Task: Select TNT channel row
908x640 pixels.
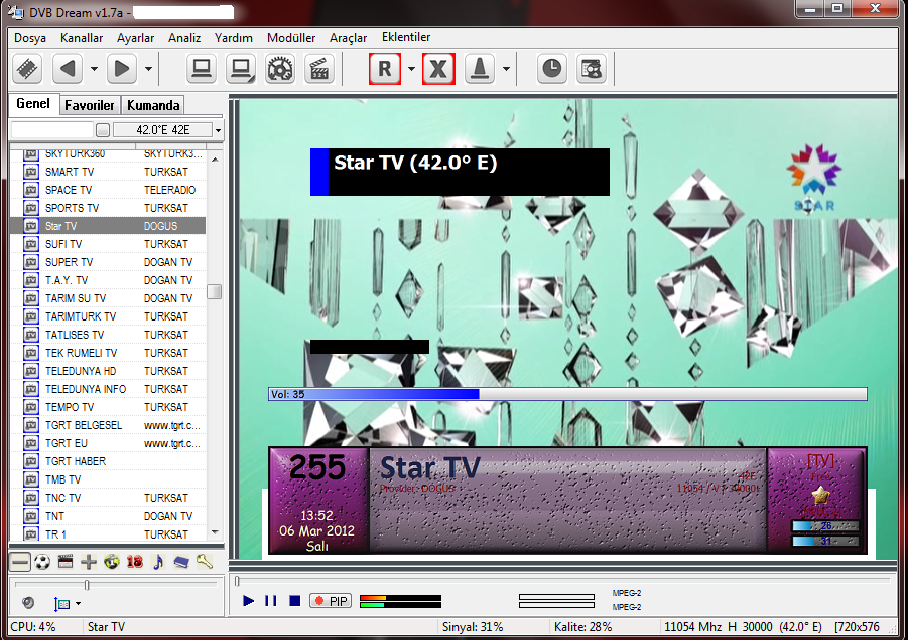Action: coord(108,515)
